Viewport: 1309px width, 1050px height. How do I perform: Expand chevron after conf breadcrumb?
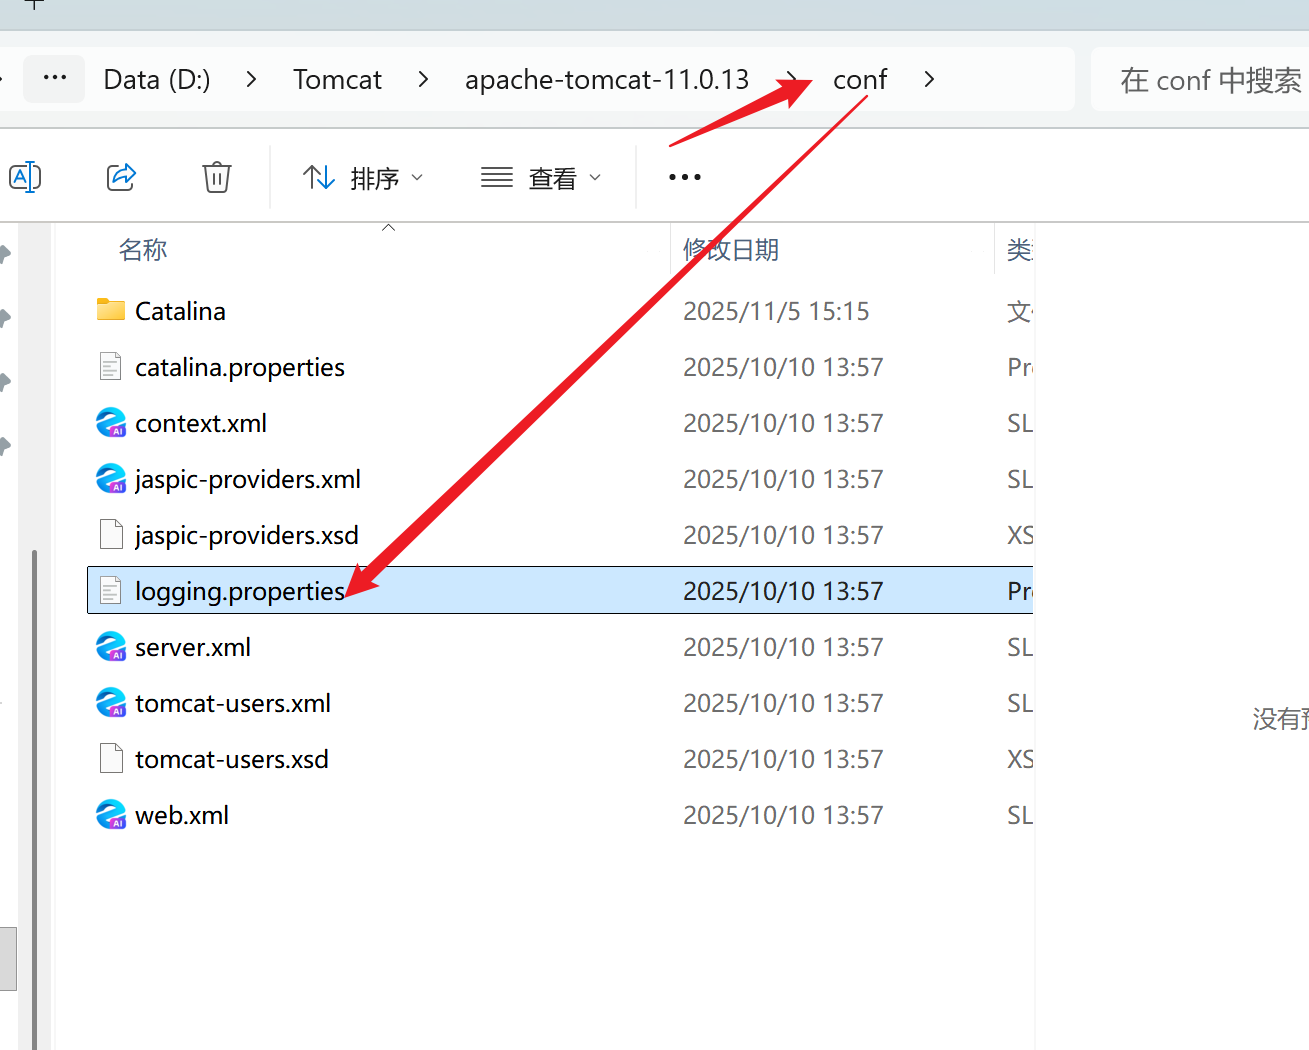pyautogui.click(x=929, y=79)
